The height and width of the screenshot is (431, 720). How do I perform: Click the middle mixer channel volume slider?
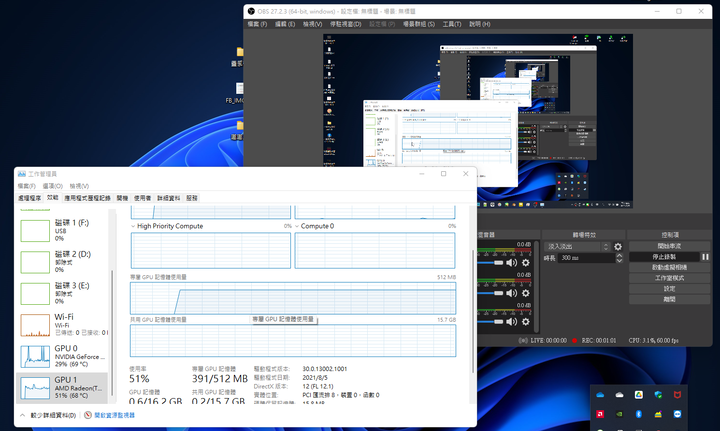click(490, 293)
